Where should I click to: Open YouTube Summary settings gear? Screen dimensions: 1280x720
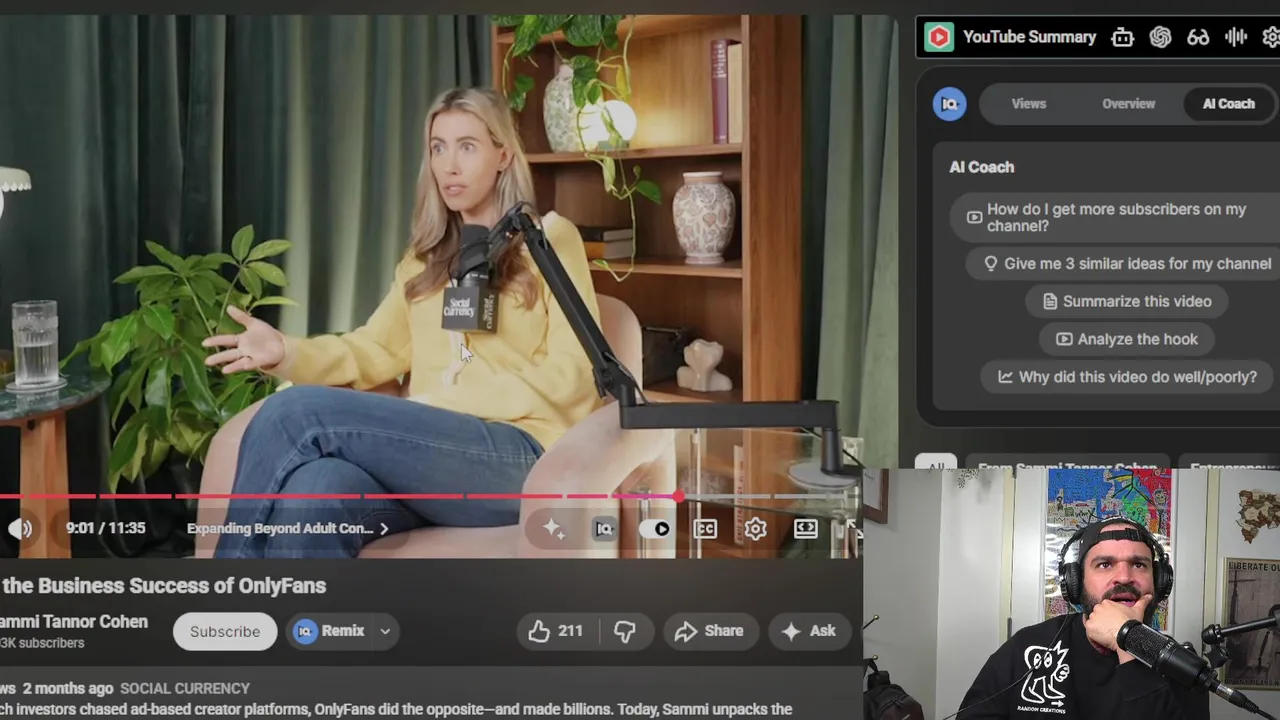1272,37
